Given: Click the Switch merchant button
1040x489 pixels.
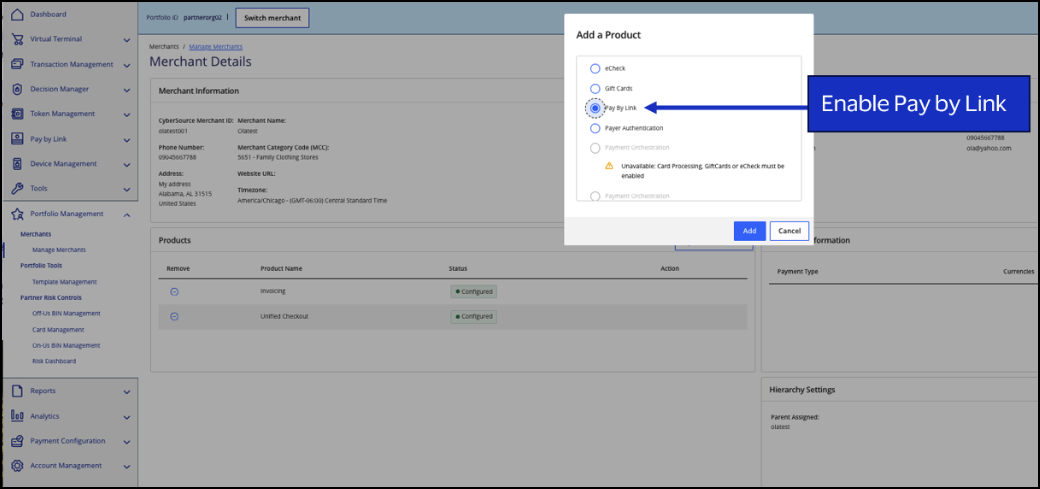Looking at the screenshot, I should tap(272, 18).
